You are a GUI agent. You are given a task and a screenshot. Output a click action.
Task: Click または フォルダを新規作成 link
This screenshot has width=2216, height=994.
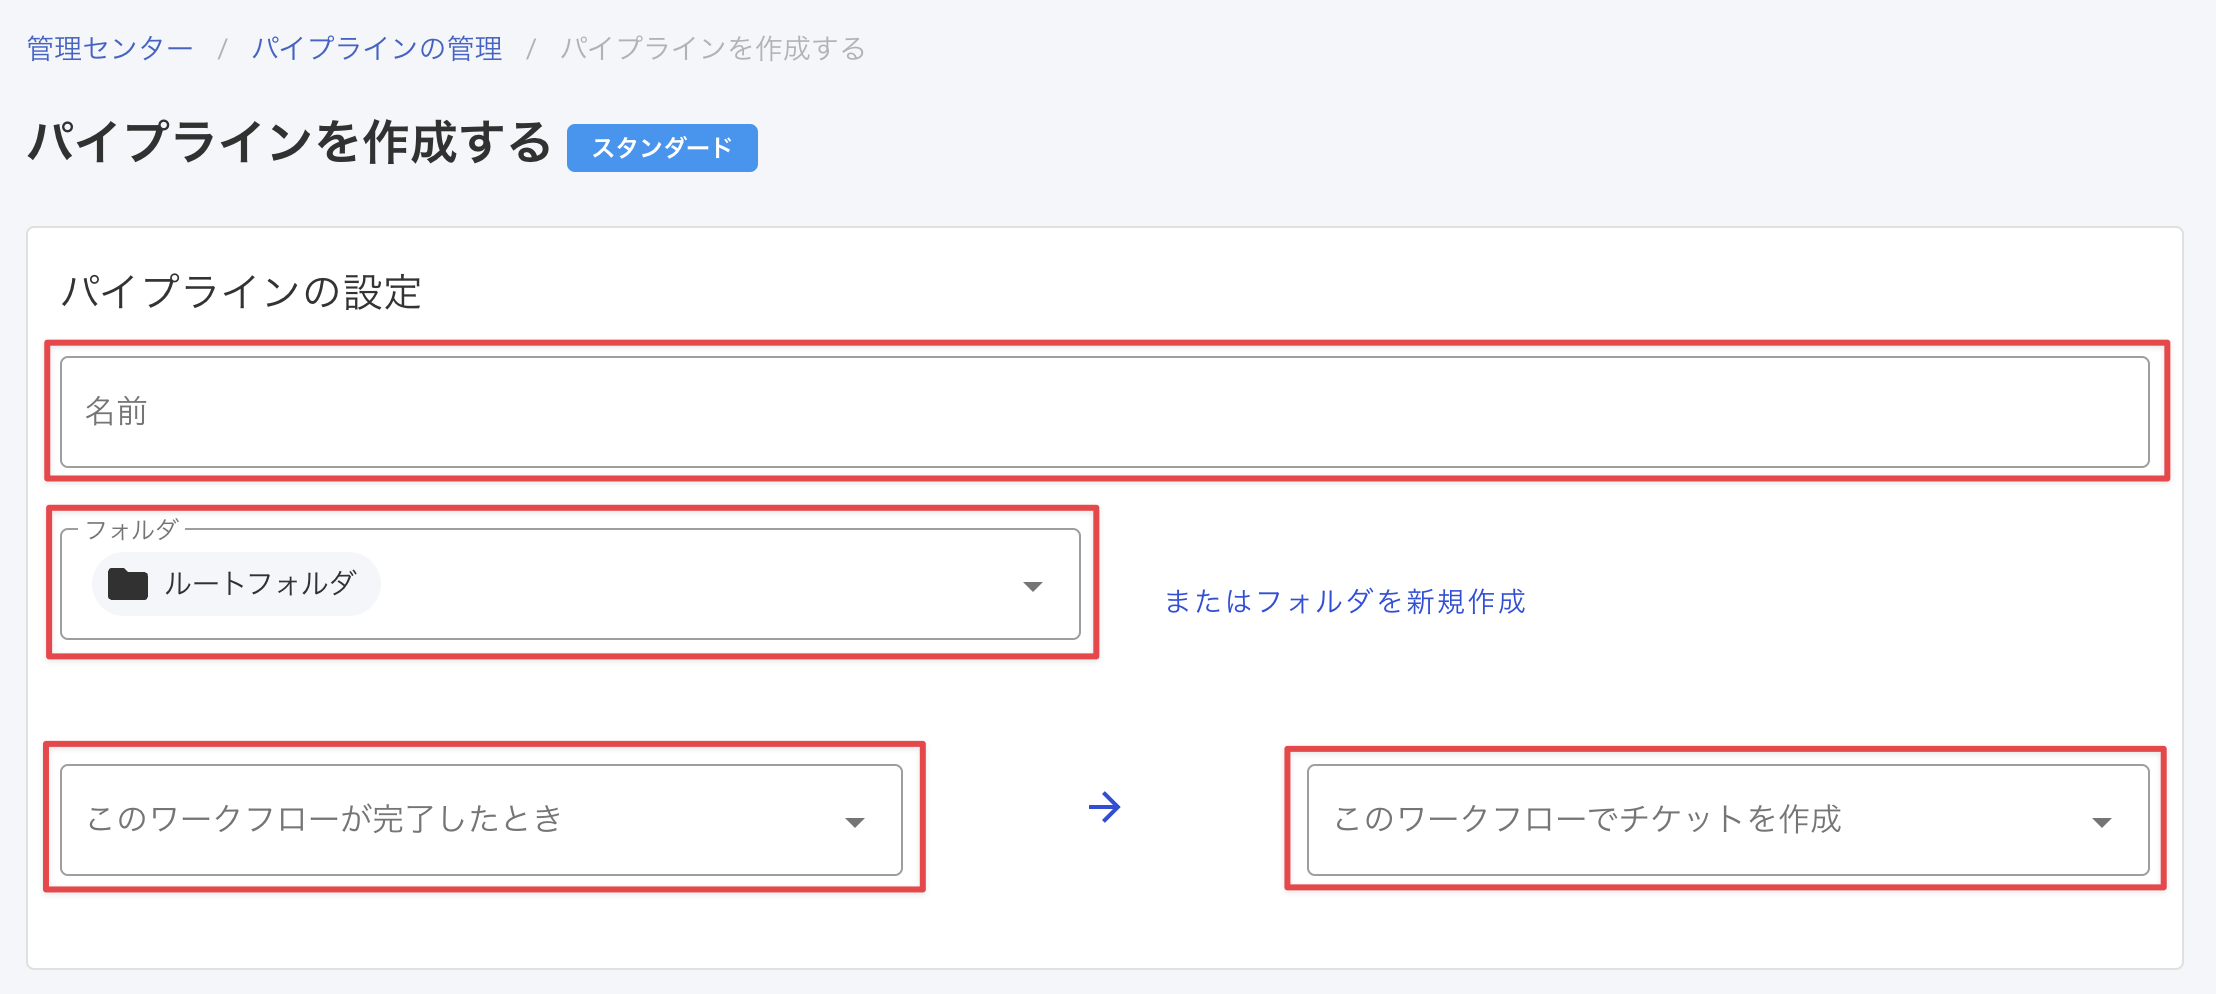click(1345, 601)
